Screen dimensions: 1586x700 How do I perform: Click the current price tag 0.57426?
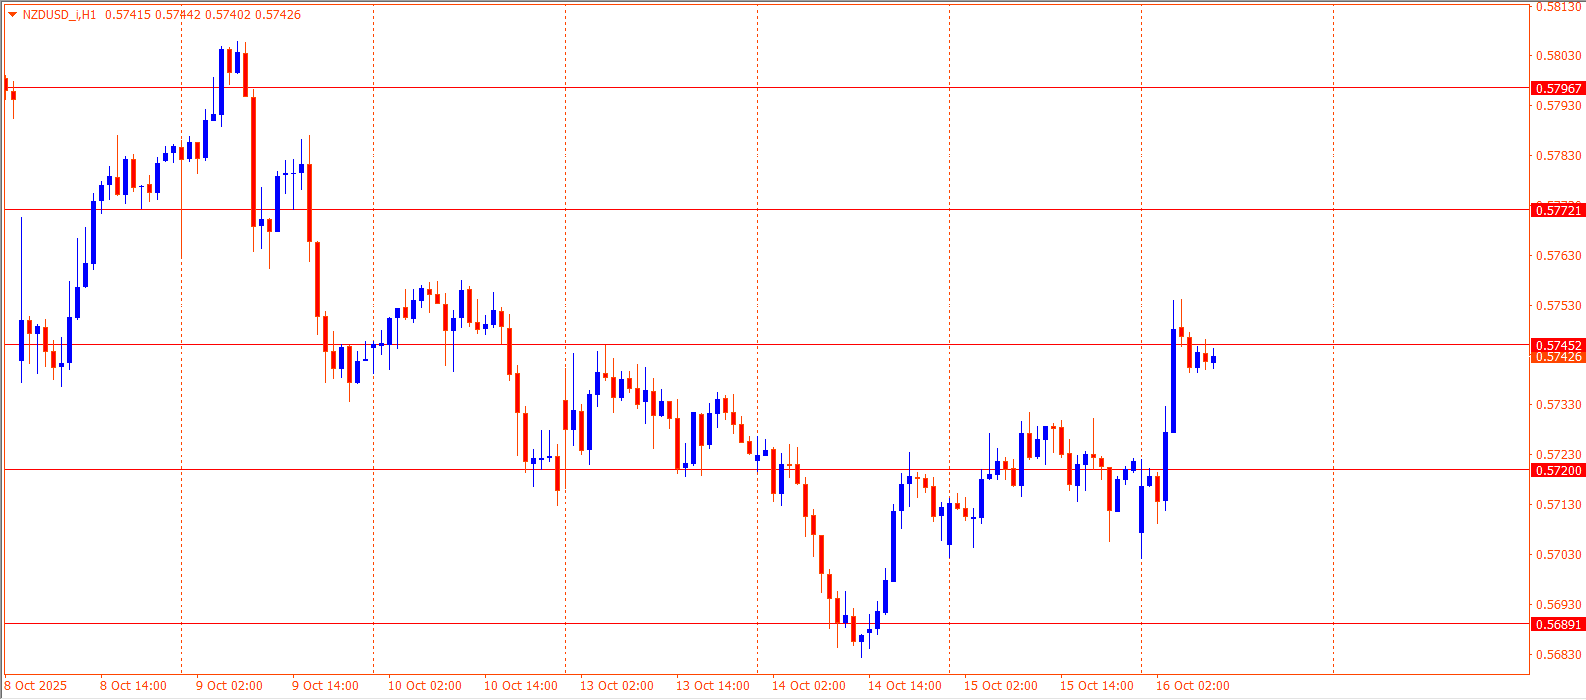coord(1558,357)
